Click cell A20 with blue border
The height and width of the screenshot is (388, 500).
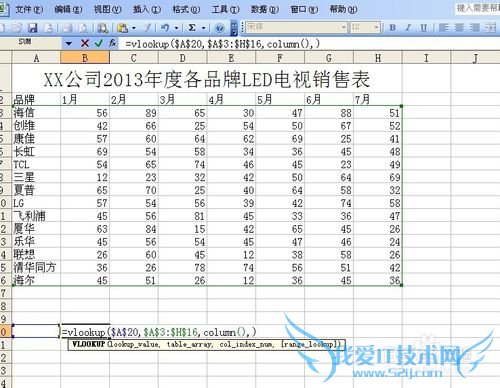[x=36, y=331]
